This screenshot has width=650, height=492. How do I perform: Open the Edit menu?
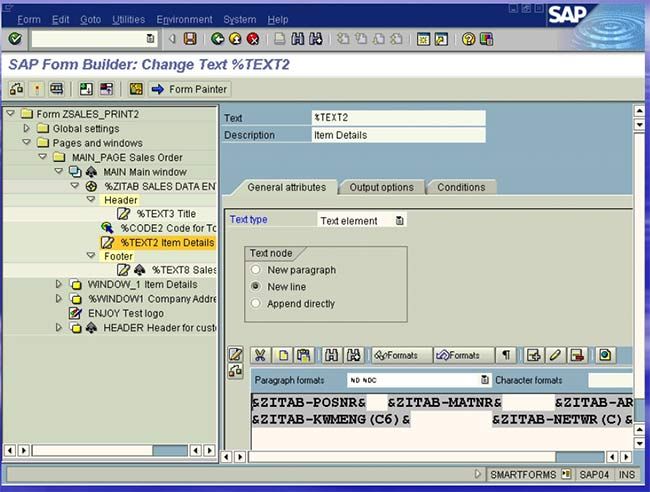point(61,19)
